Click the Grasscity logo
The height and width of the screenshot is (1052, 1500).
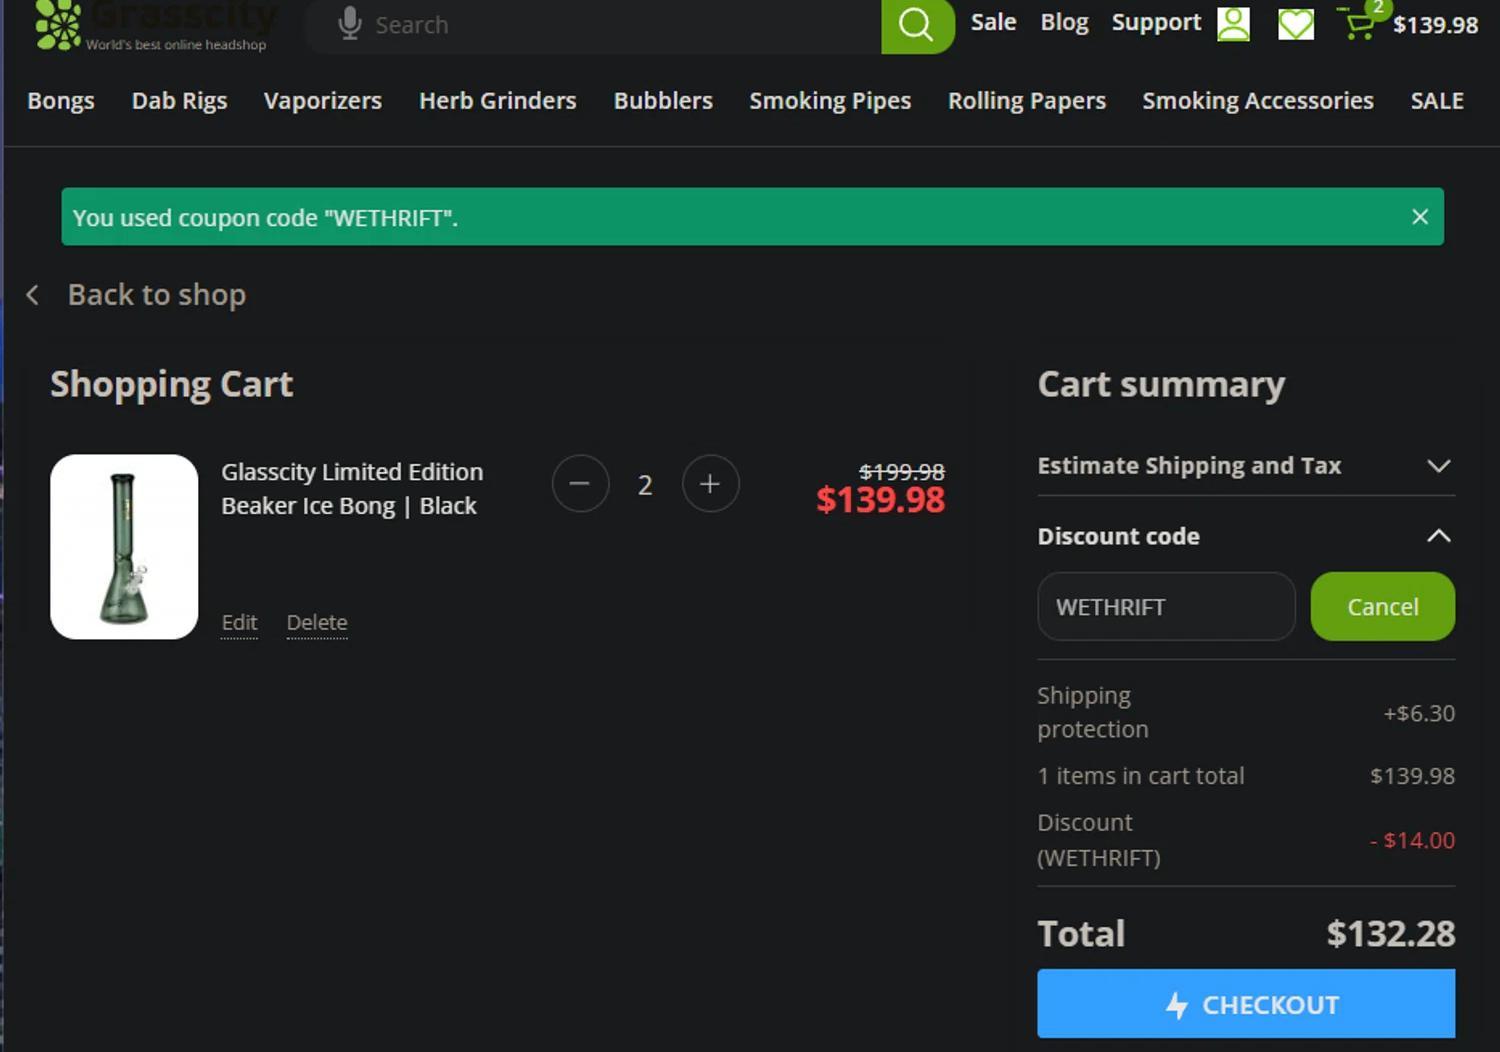pyautogui.click(x=156, y=25)
